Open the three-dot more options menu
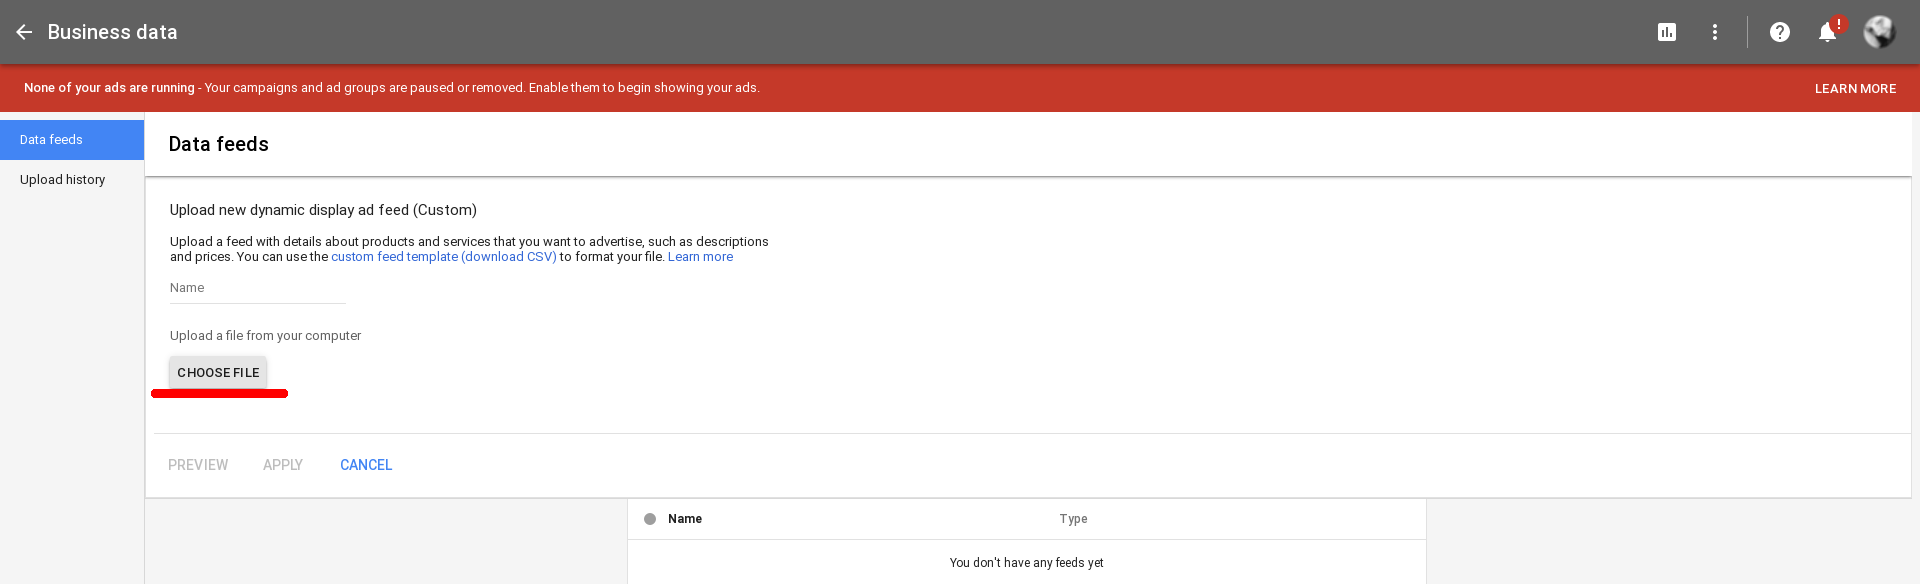This screenshot has height=584, width=1920. pos(1715,32)
